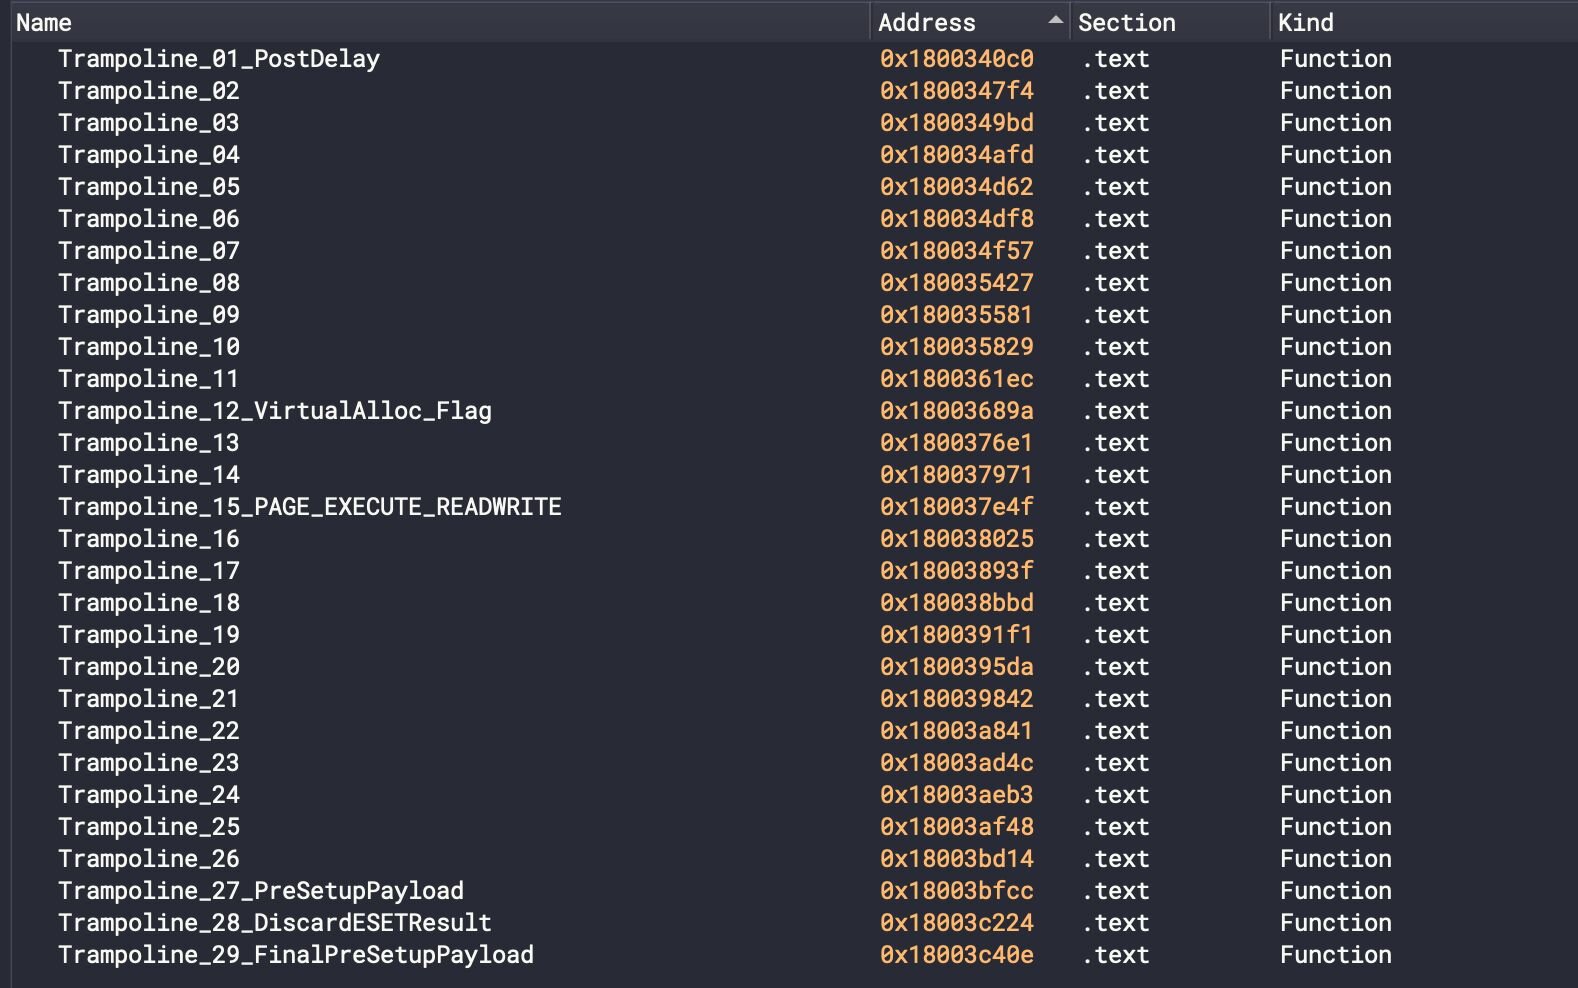1578x988 pixels.
Task: Click address 0x18003c40e
Action: (956, 955)
